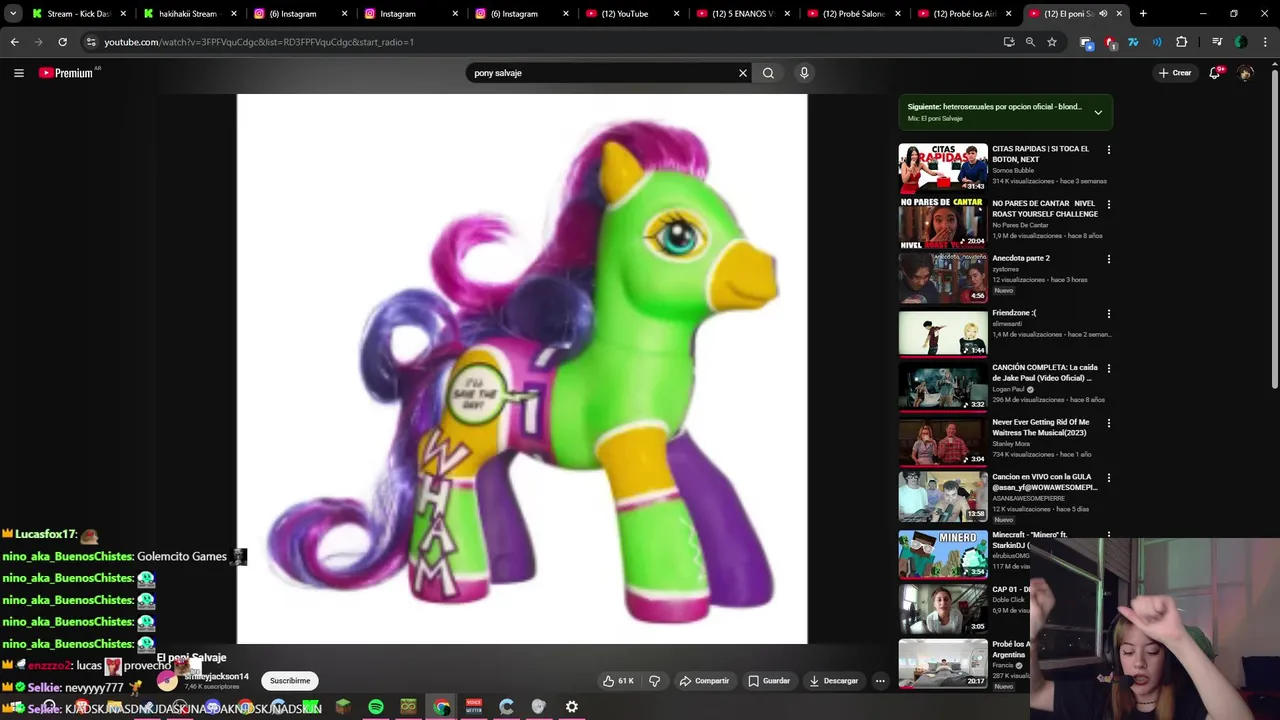Screen dimensions: 1280x720
Task: Open Spotify from the taskbar
Action: 376,707
